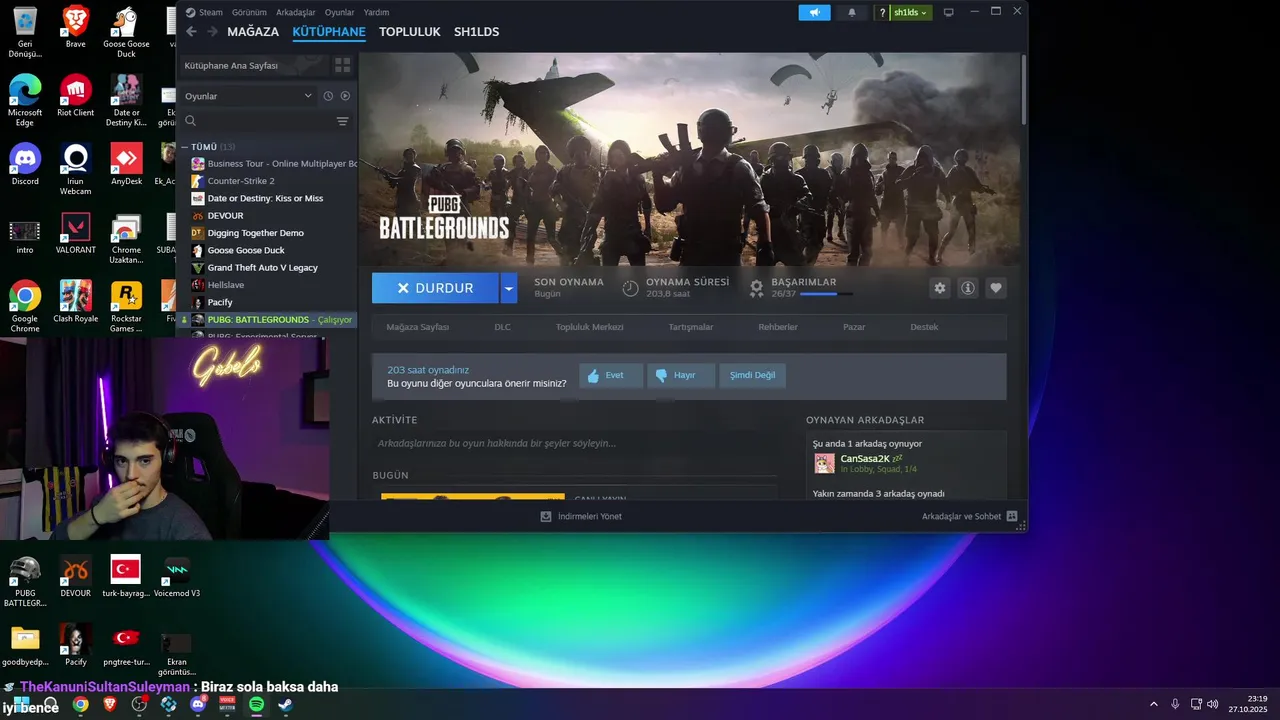Viewport: 1280px width, 720px height.
Task: Open Topluluk Merkezi tab
Action: coord(590,327)
